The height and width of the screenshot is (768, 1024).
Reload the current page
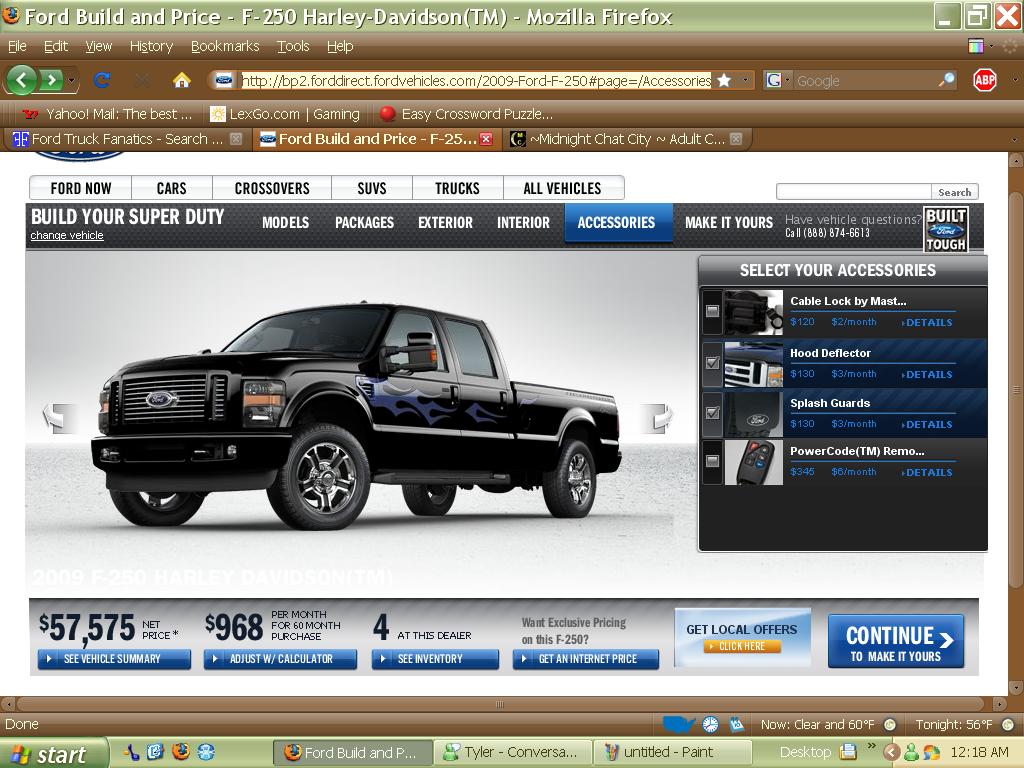101,80
